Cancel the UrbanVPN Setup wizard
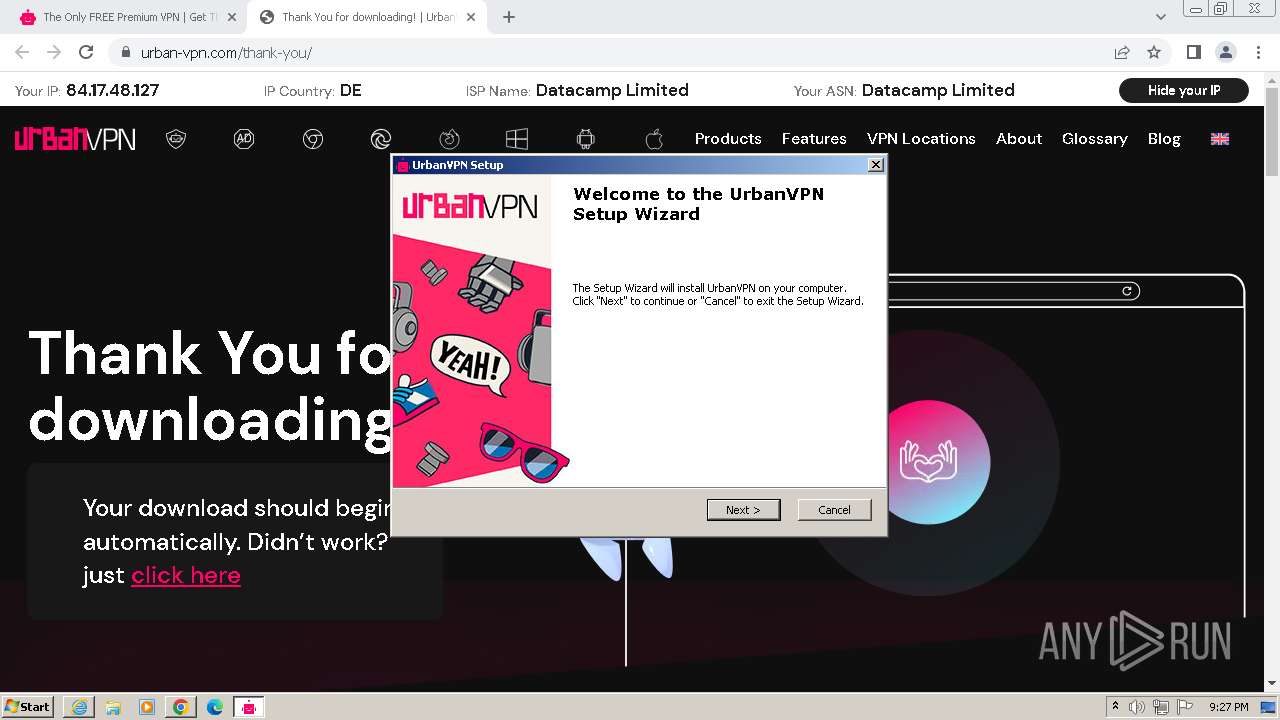The image size is (1280, 720). coord(834,510)
